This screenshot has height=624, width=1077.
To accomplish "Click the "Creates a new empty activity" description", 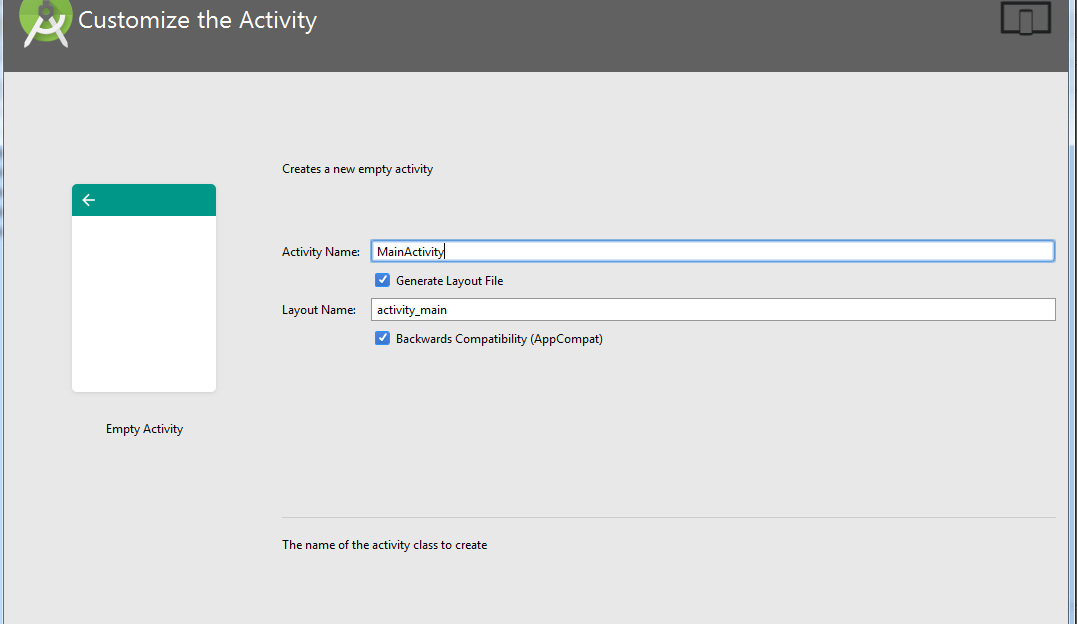I will point(357,169).
